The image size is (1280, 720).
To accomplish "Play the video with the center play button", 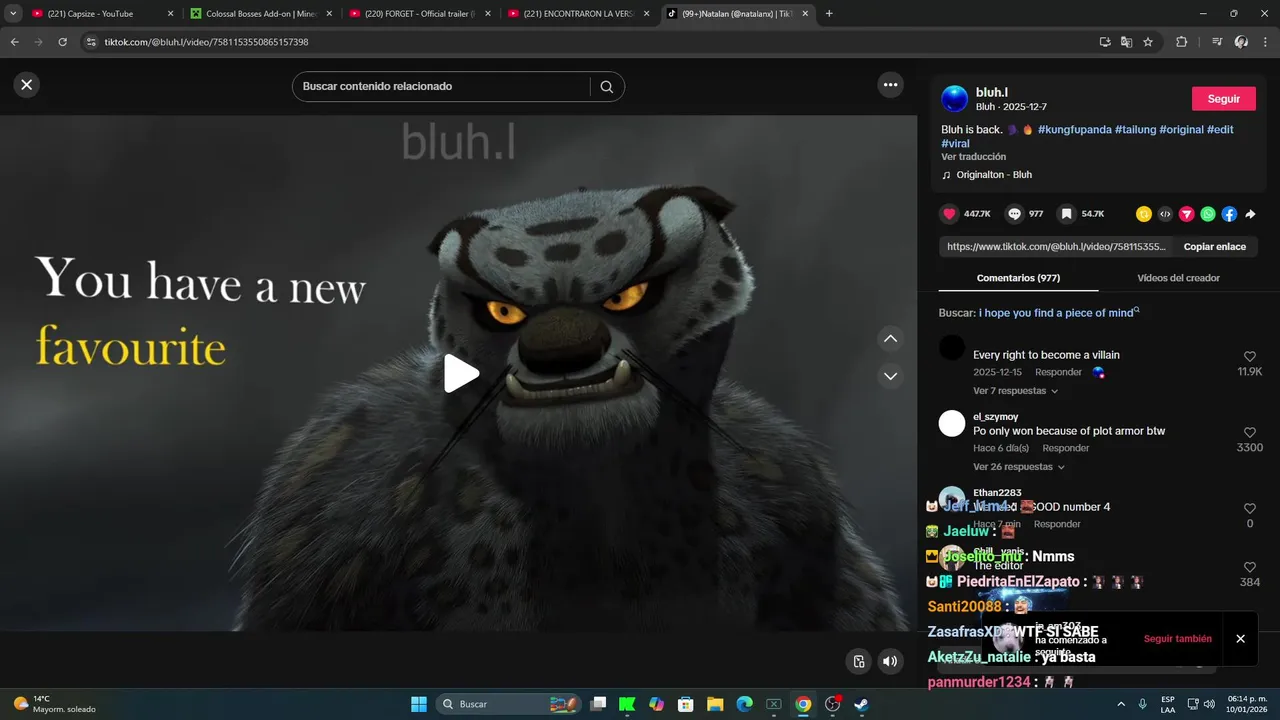I will (x=461, y=373).
